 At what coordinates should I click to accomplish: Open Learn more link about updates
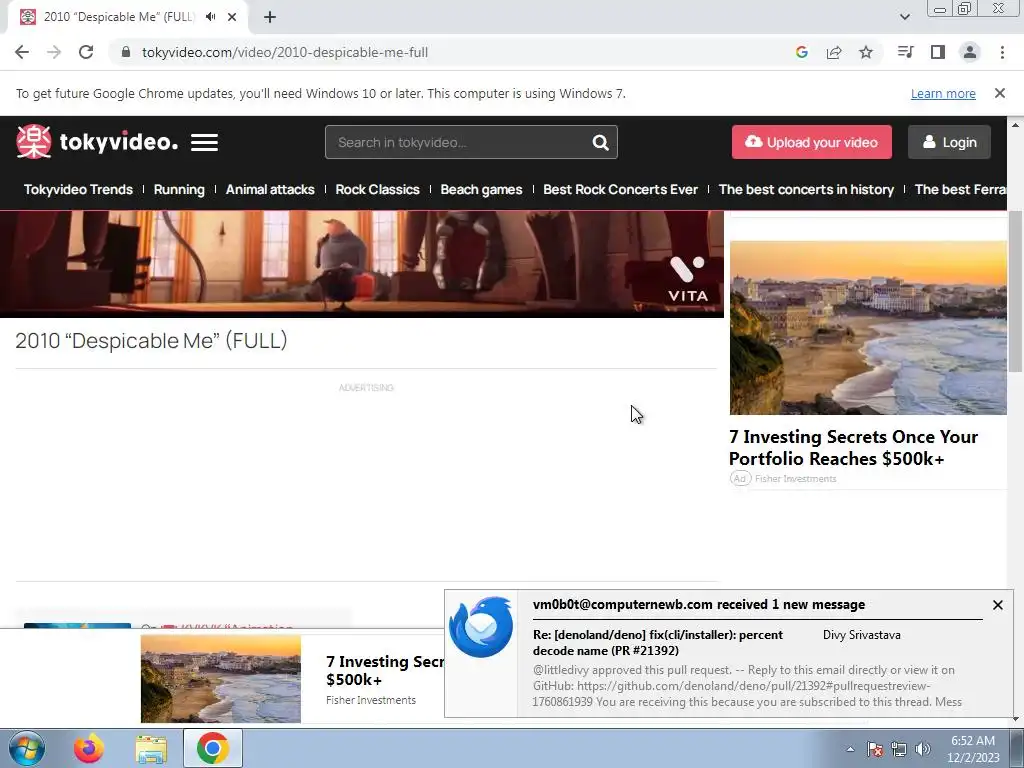943,93
